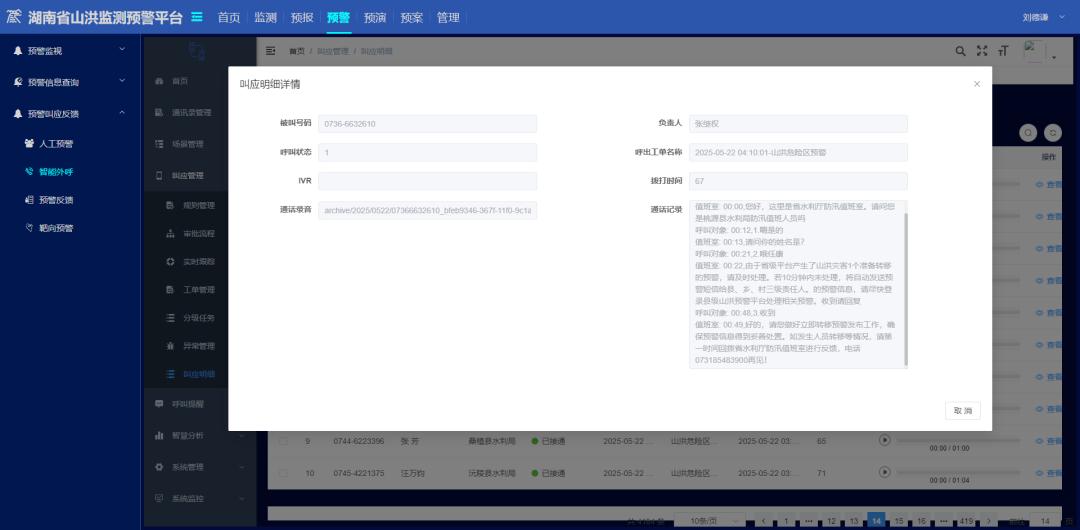Switch to the 预演 top navigation tab
Viewport: 1080px width, 530px height.
pos(375,17)
